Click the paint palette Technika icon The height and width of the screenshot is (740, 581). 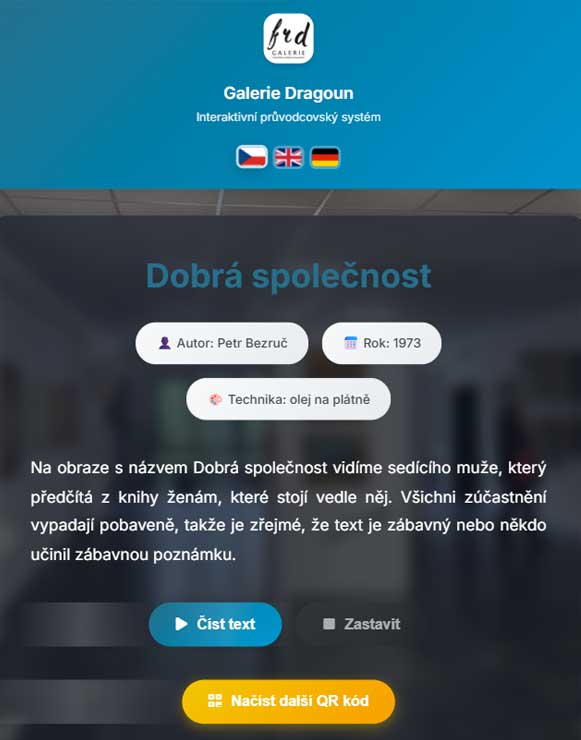click(216, 400)
